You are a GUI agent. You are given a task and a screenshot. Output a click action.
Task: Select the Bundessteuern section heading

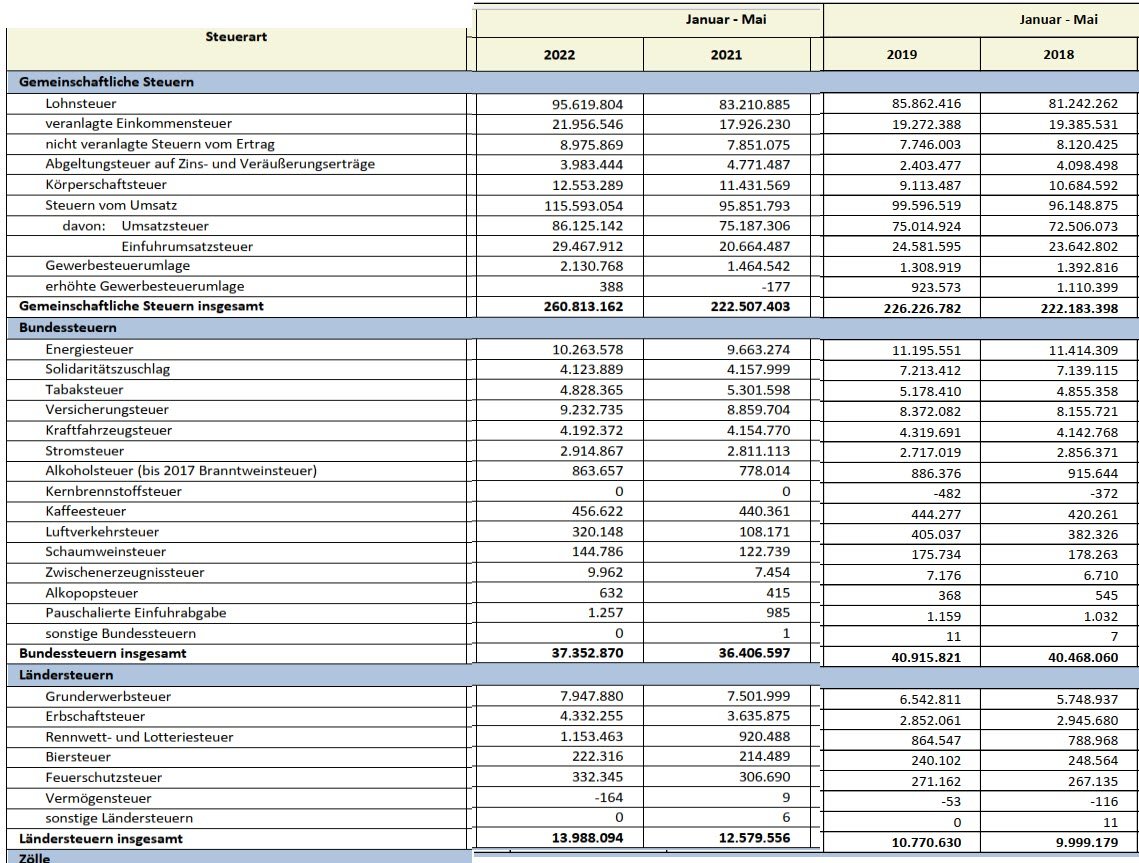tap(68, 328)
